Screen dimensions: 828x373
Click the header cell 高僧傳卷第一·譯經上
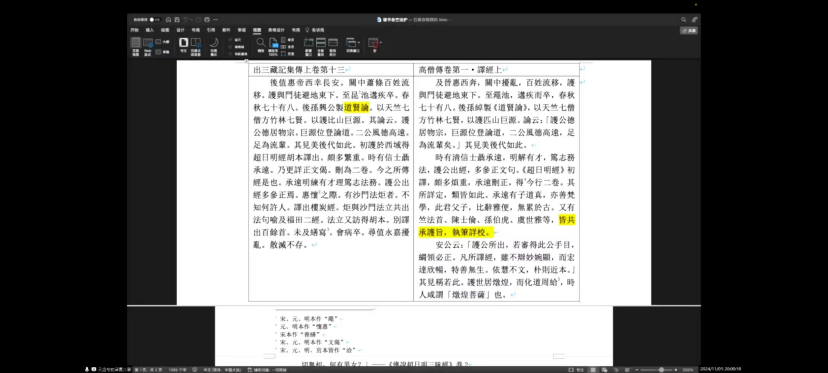tap(460, 70)
